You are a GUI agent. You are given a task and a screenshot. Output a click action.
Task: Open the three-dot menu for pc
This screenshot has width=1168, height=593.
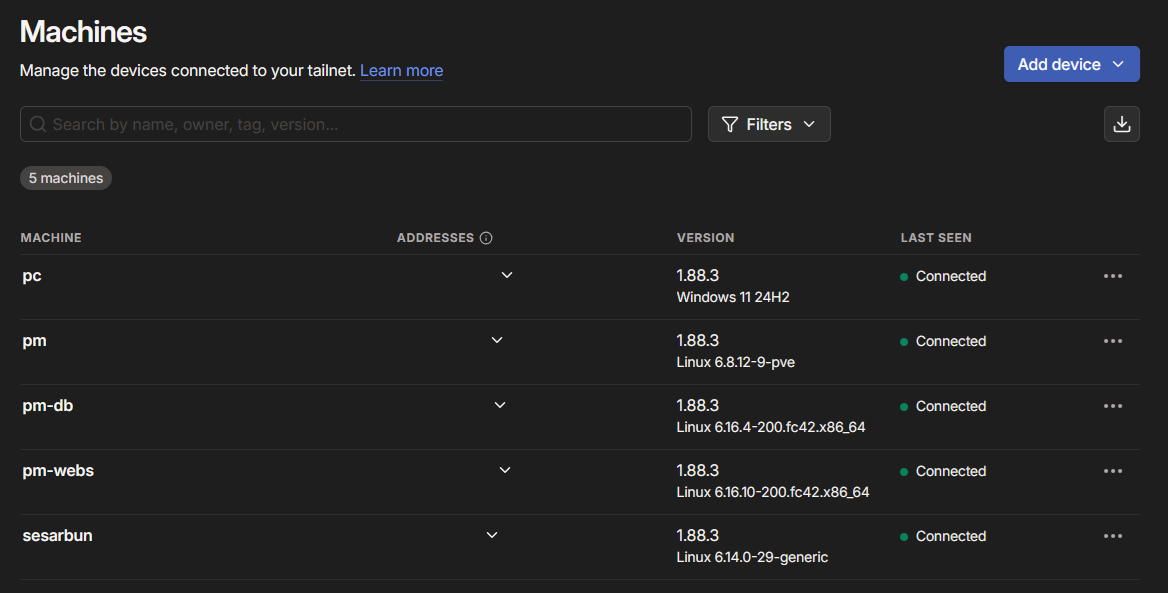coord(1112,276)
